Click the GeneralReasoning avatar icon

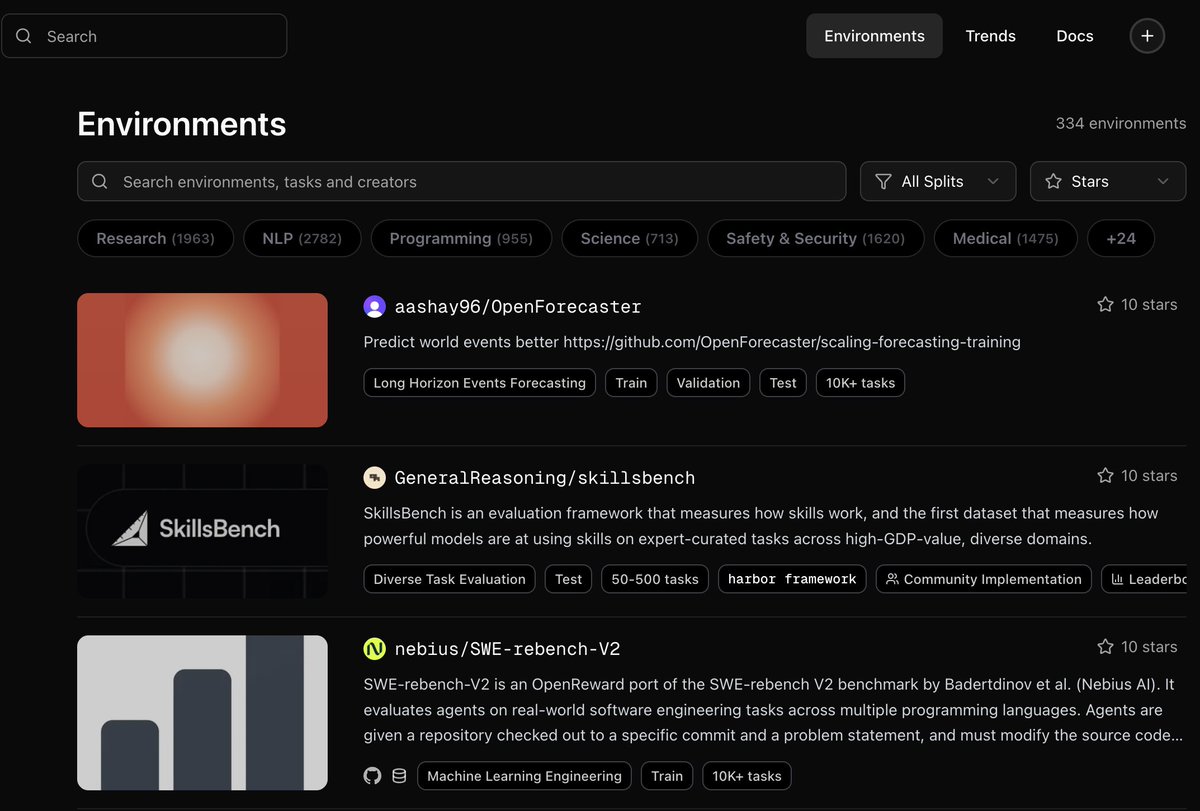374,478
